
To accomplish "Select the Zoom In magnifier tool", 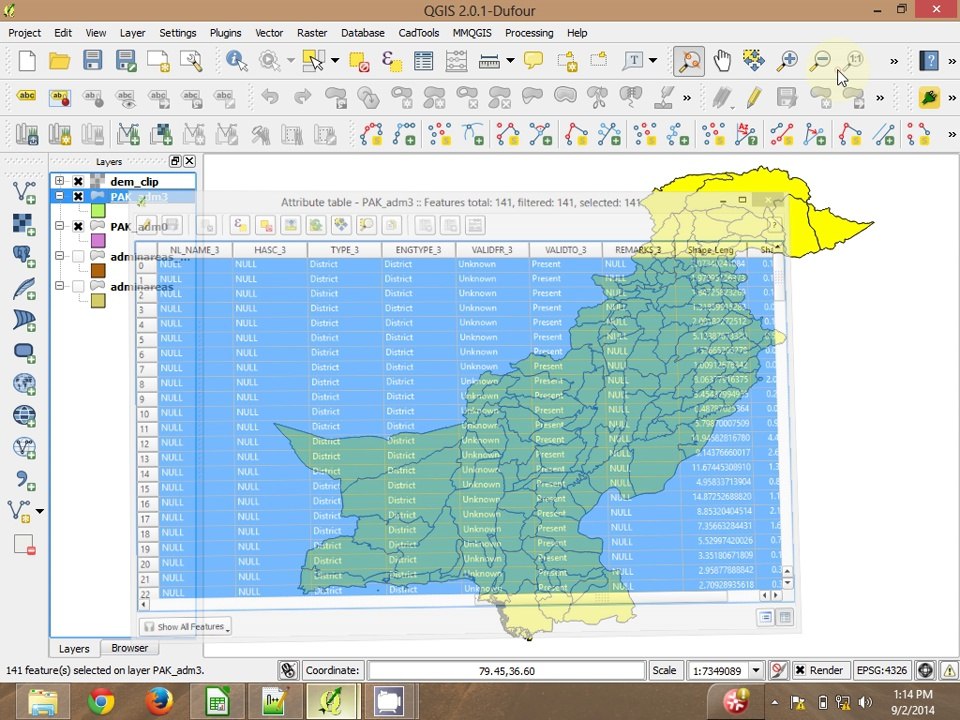I will (787, 61).
